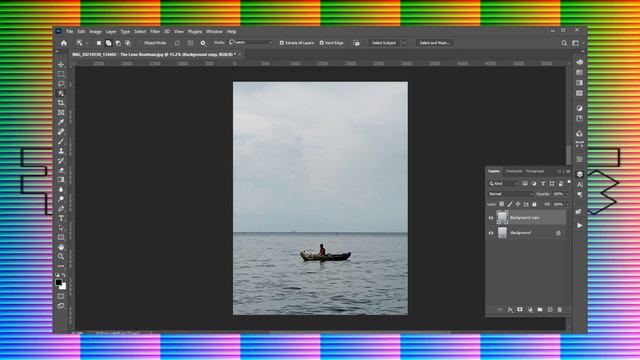Click the Subtract from selection mode icon
The width and height of the screenshot is (640, 360).
tap(118, 43)
